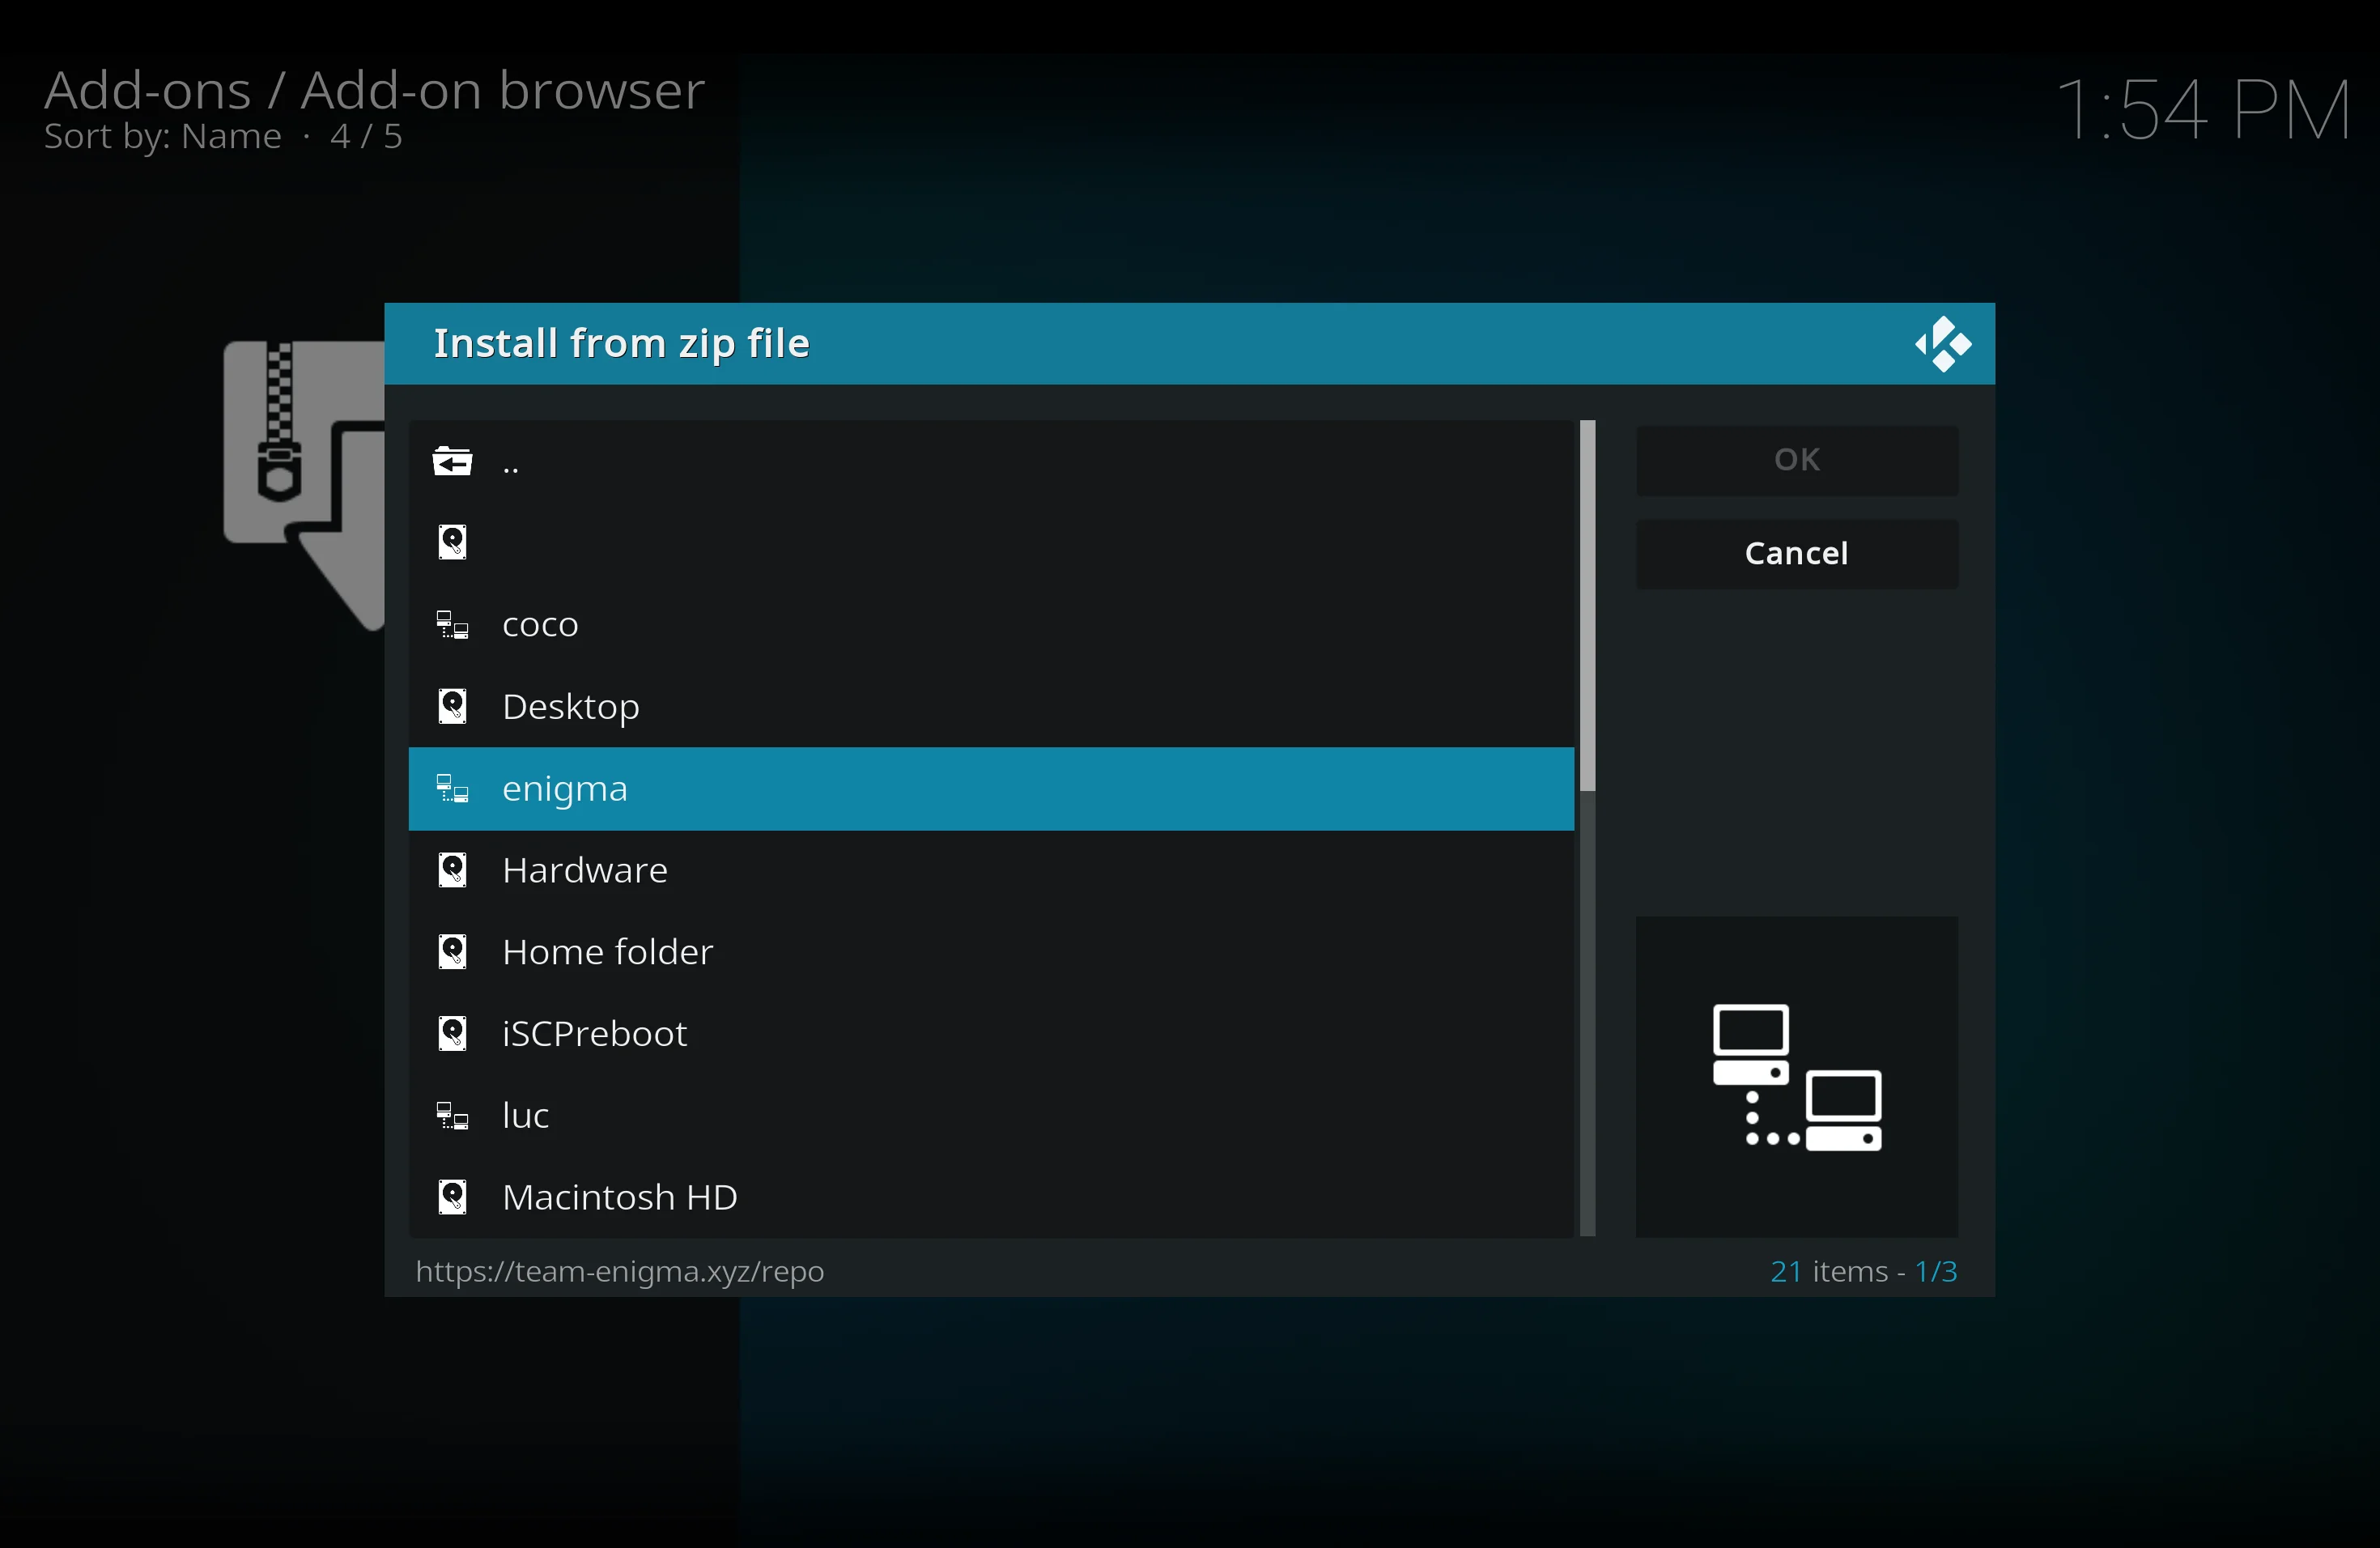Click the Kodi logo in dialog header
Image resolution: width=2380 pixels, height=1548 pixels.
click(1943, 344)
